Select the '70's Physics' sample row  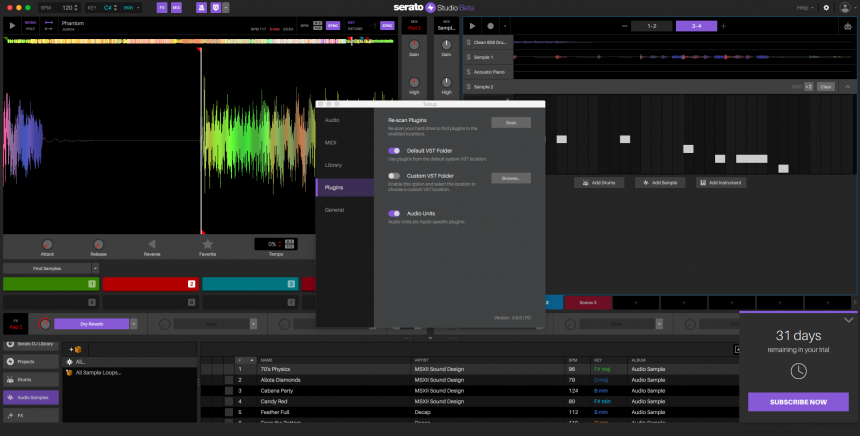coord(275,369)
